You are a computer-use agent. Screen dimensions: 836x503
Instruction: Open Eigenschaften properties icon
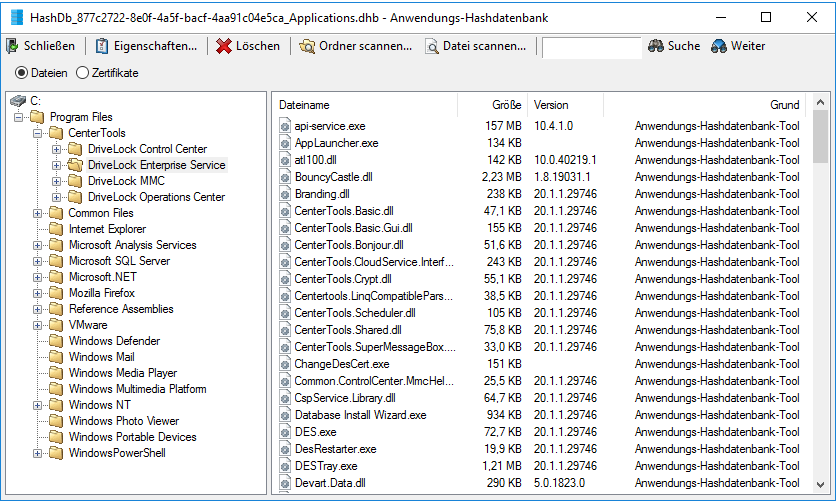point(102,46)
